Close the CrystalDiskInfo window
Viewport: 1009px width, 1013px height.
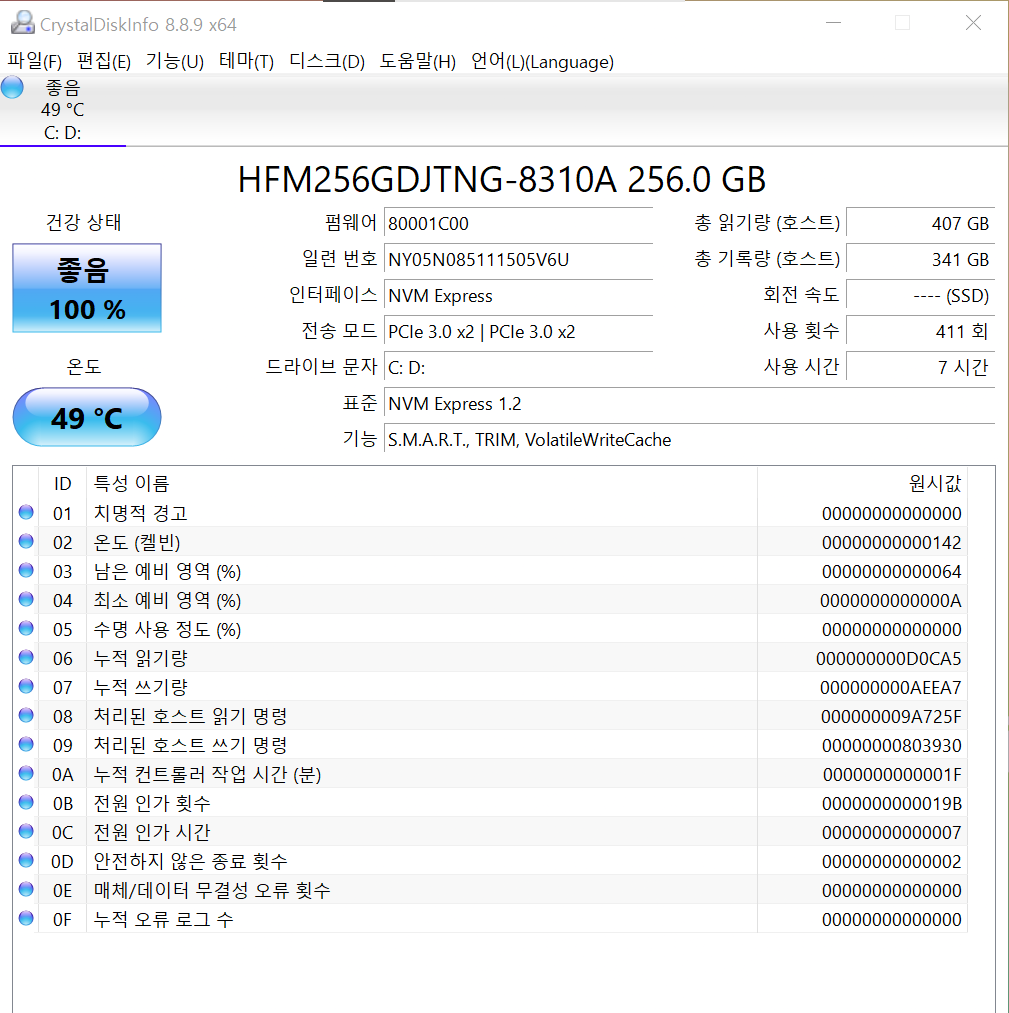(x=973, y=23)
